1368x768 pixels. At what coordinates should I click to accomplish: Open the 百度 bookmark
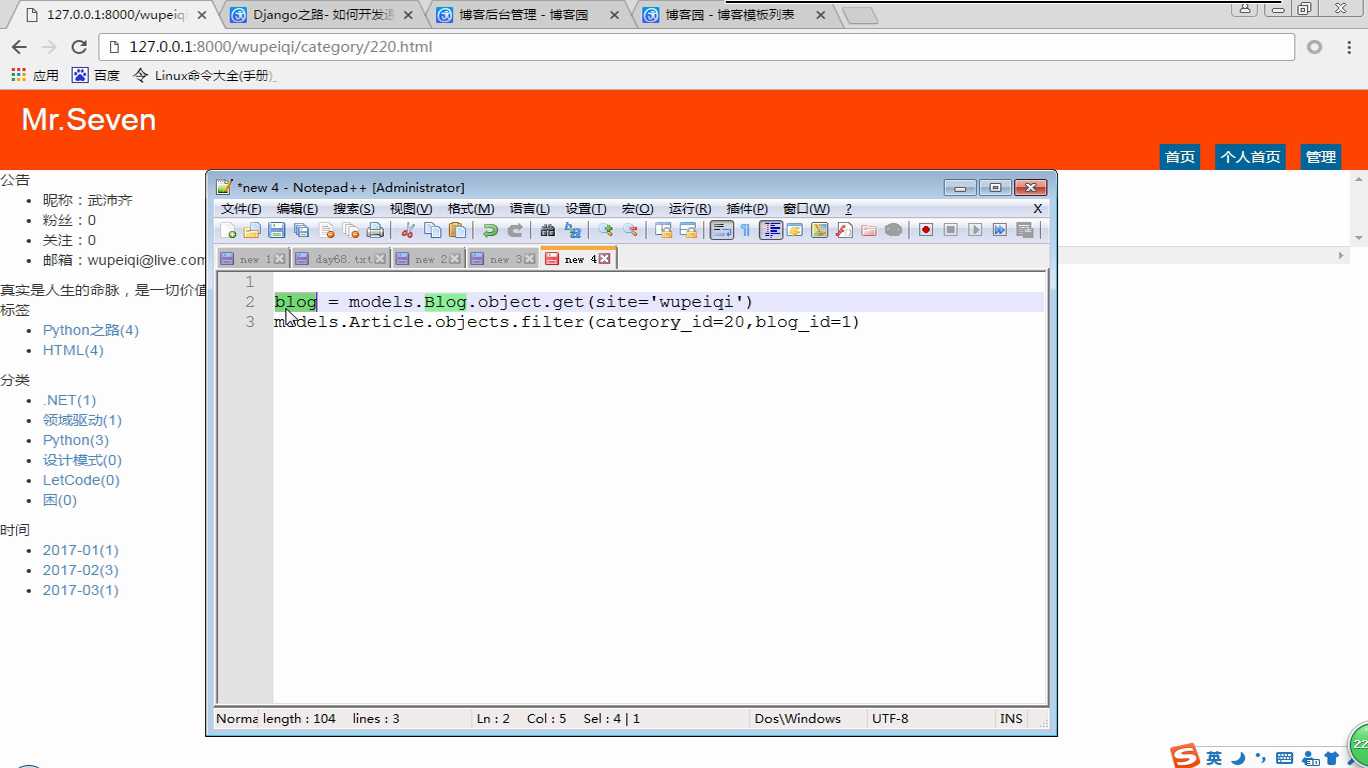pyautogui.click(x=96, y=75)
